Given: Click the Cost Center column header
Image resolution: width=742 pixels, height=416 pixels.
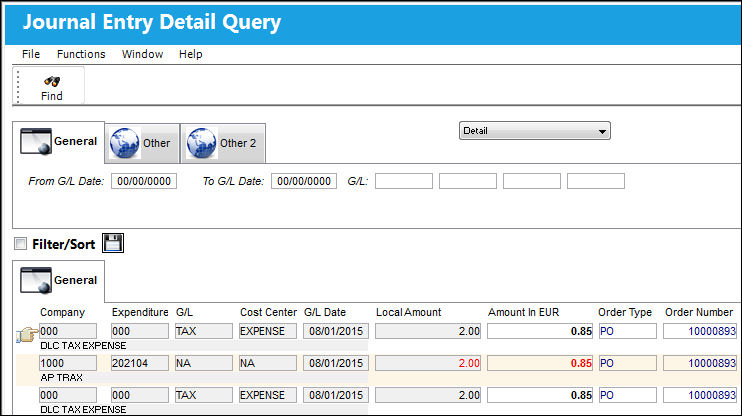Looking at the screenshot, I should (268, 312).
